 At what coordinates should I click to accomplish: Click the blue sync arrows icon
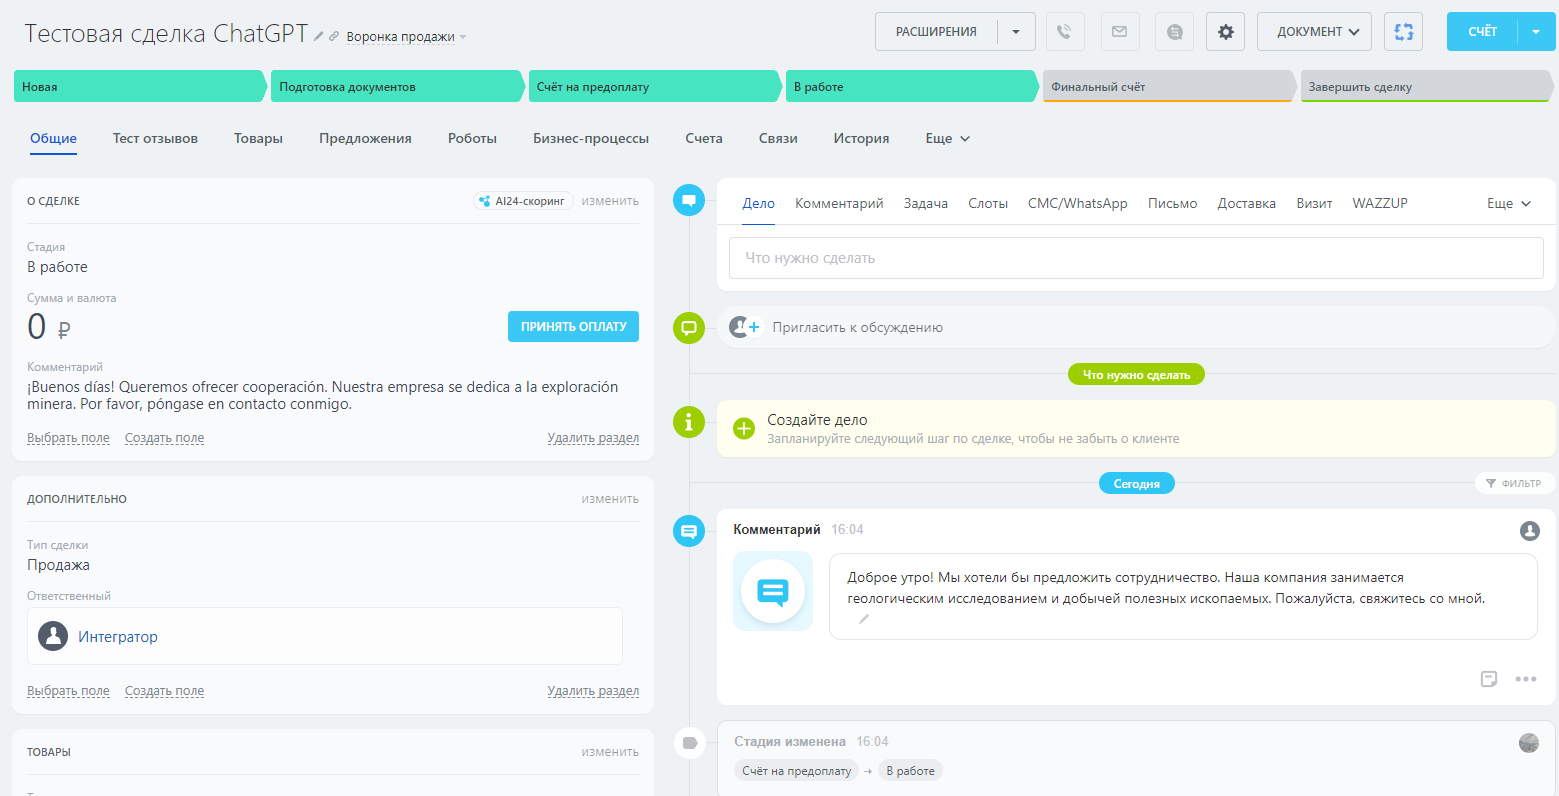tap(1403, 32)
